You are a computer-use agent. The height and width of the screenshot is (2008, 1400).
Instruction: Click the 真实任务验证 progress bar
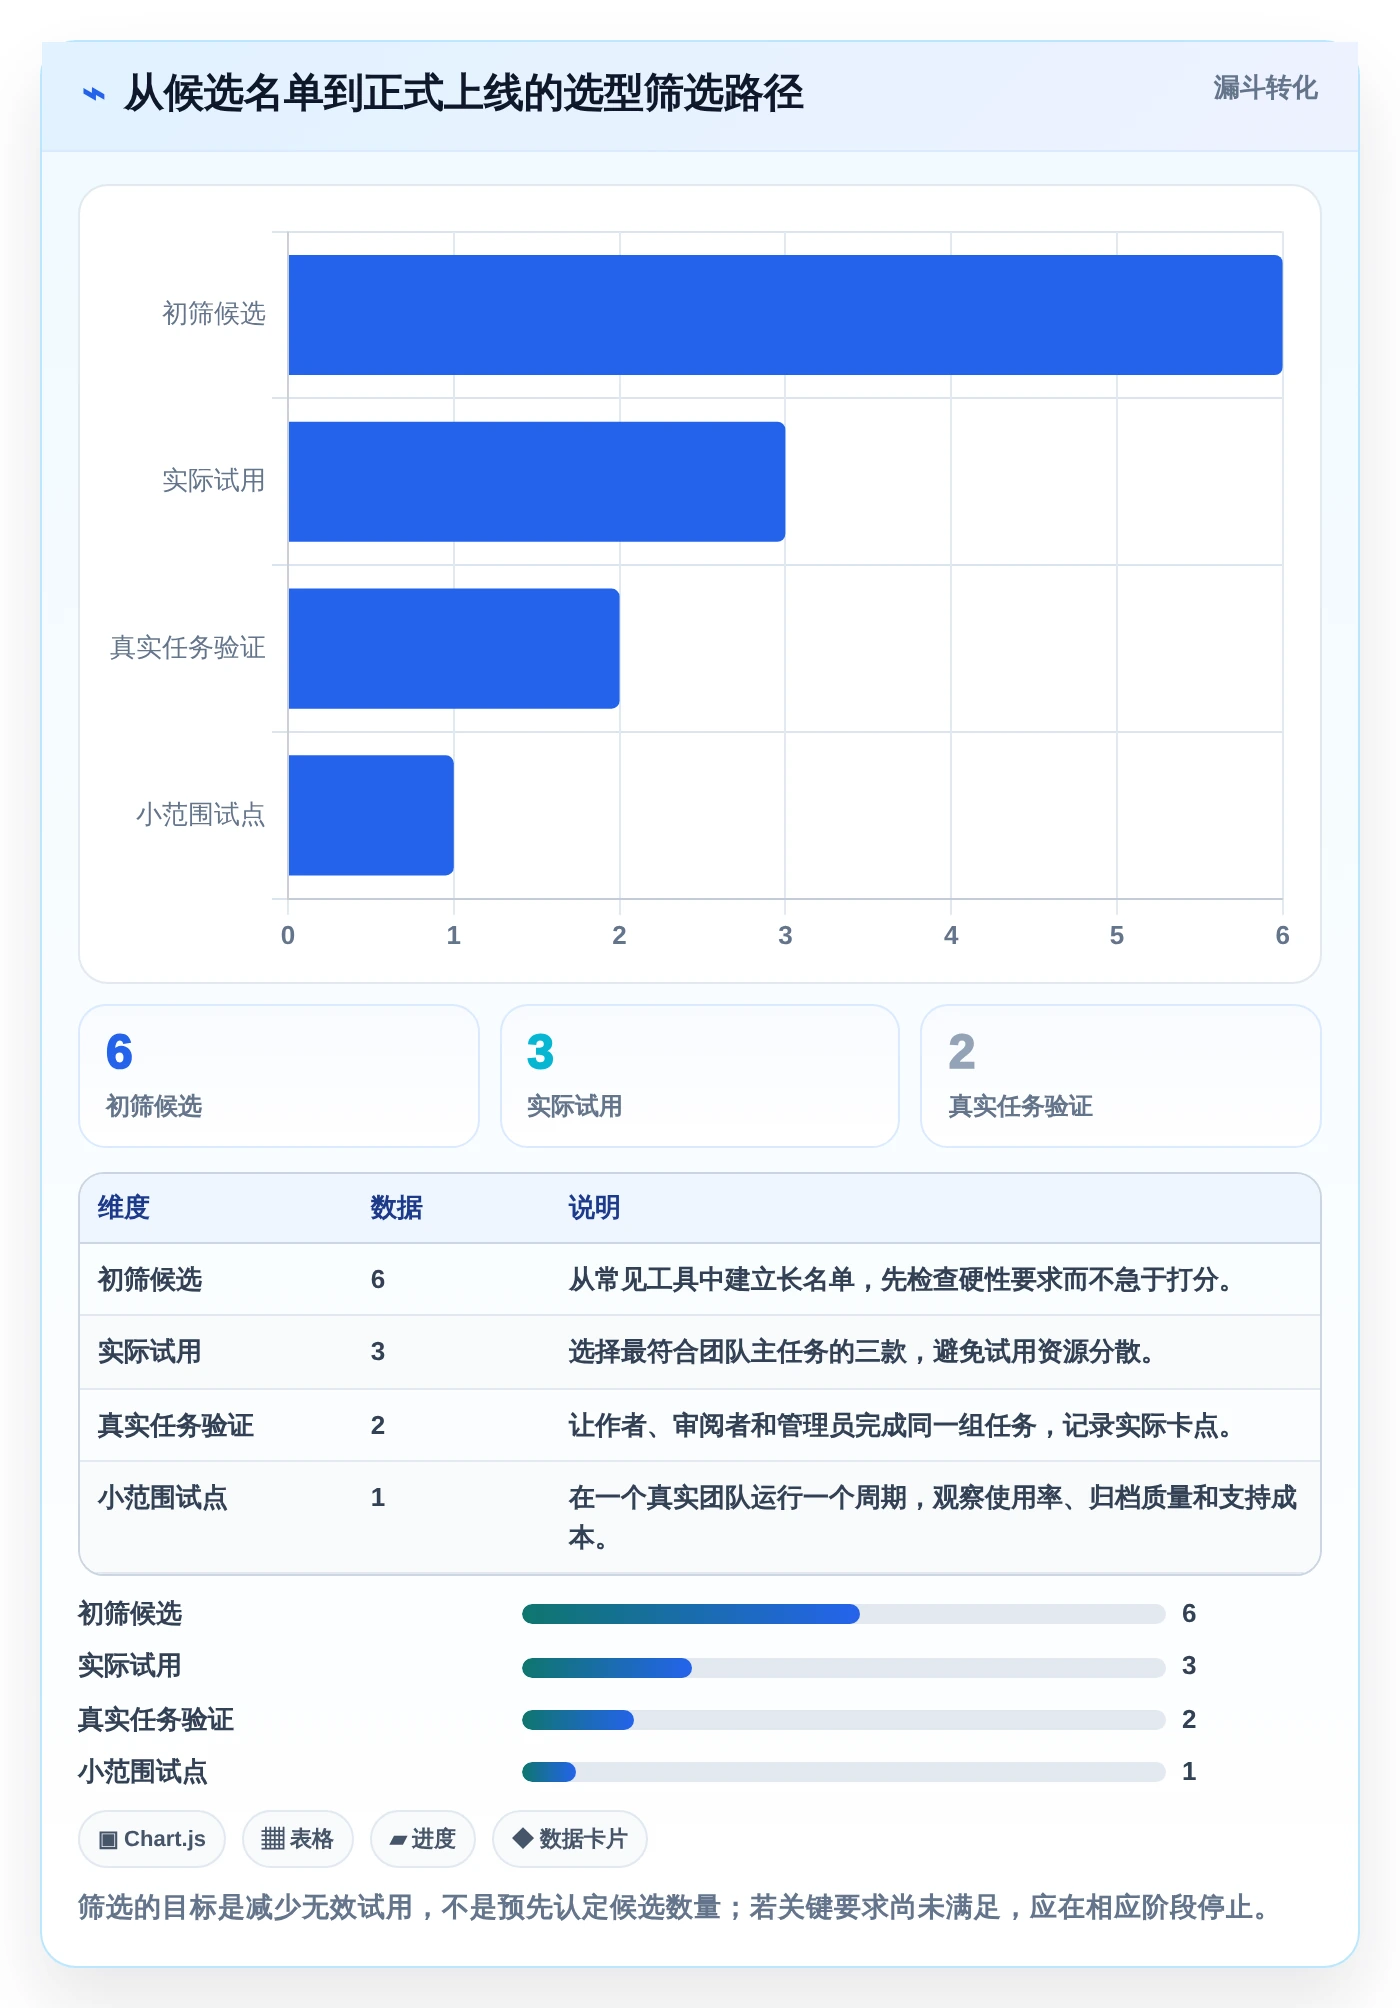844,1720
